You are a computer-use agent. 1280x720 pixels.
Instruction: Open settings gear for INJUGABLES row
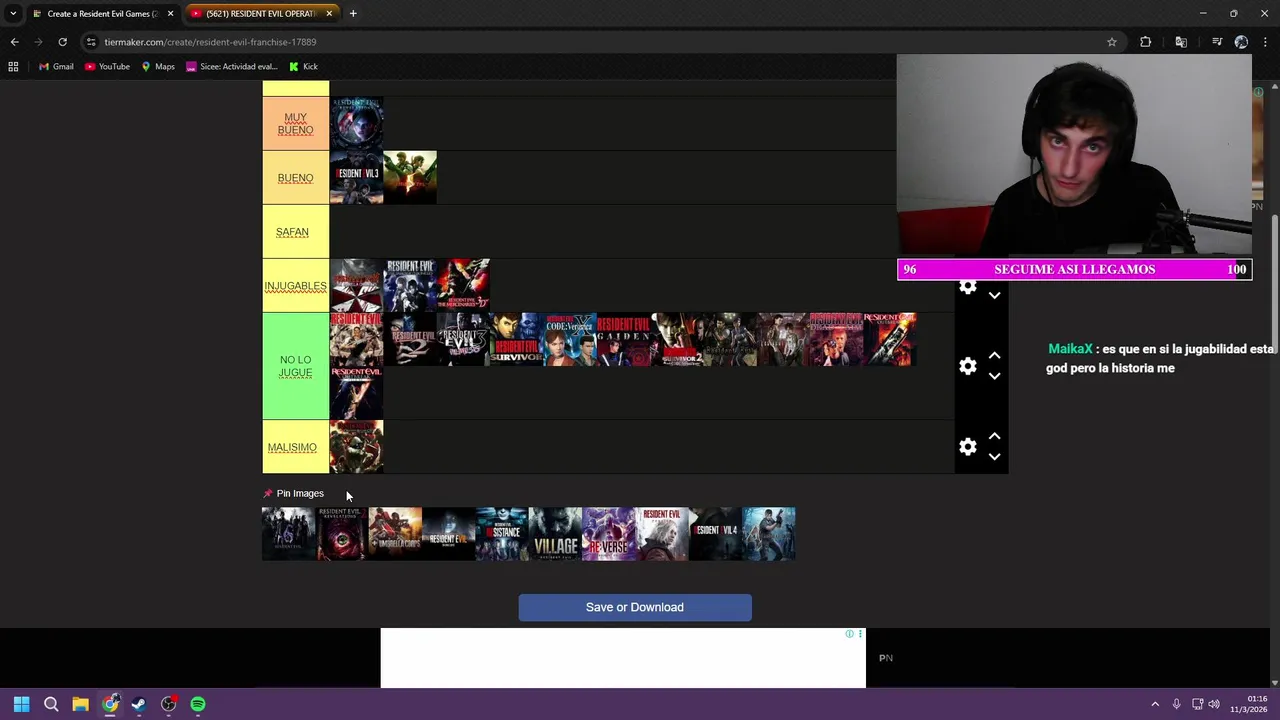pyautogui.click(x=967, y=287)
